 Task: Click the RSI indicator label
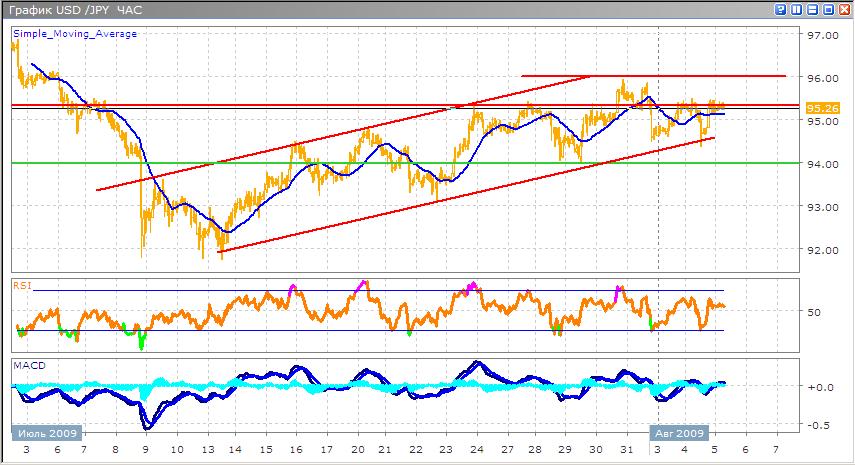[x=21, y=285]
